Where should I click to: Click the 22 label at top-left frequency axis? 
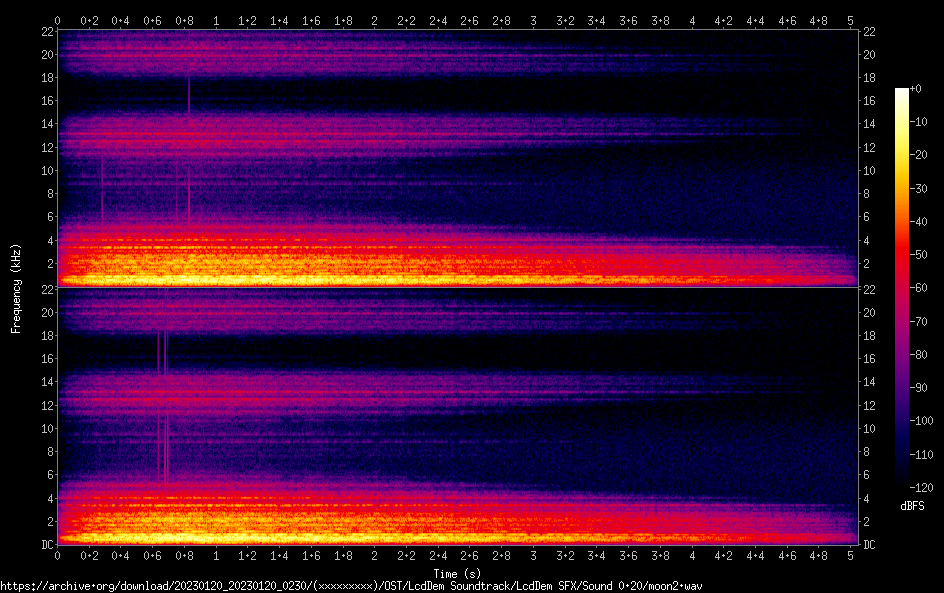click(46, 32)
